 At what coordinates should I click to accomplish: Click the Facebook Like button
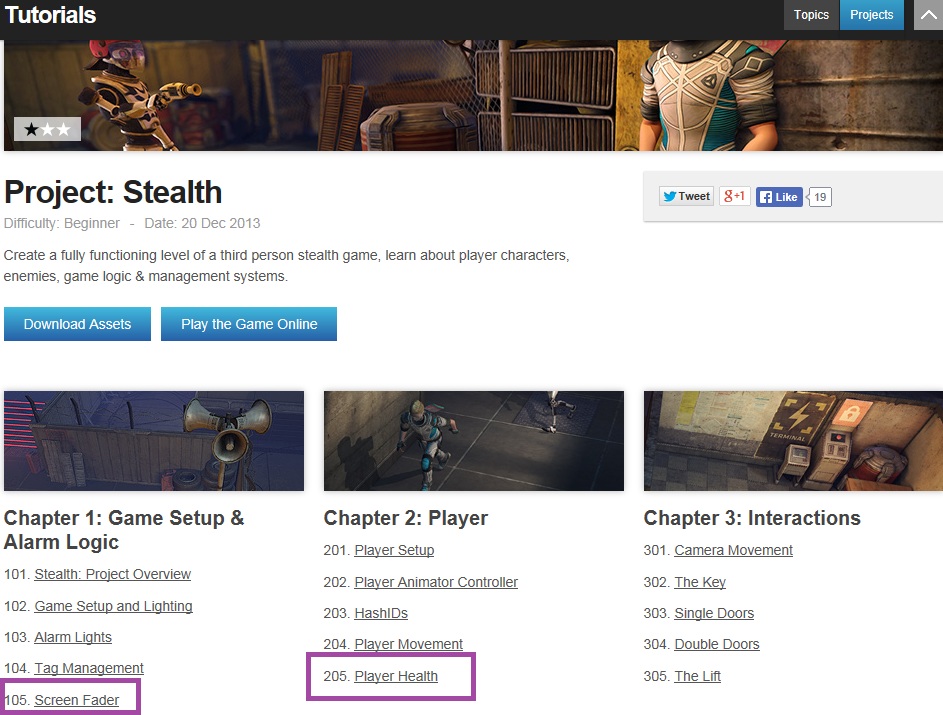click(x=779, y=197)
